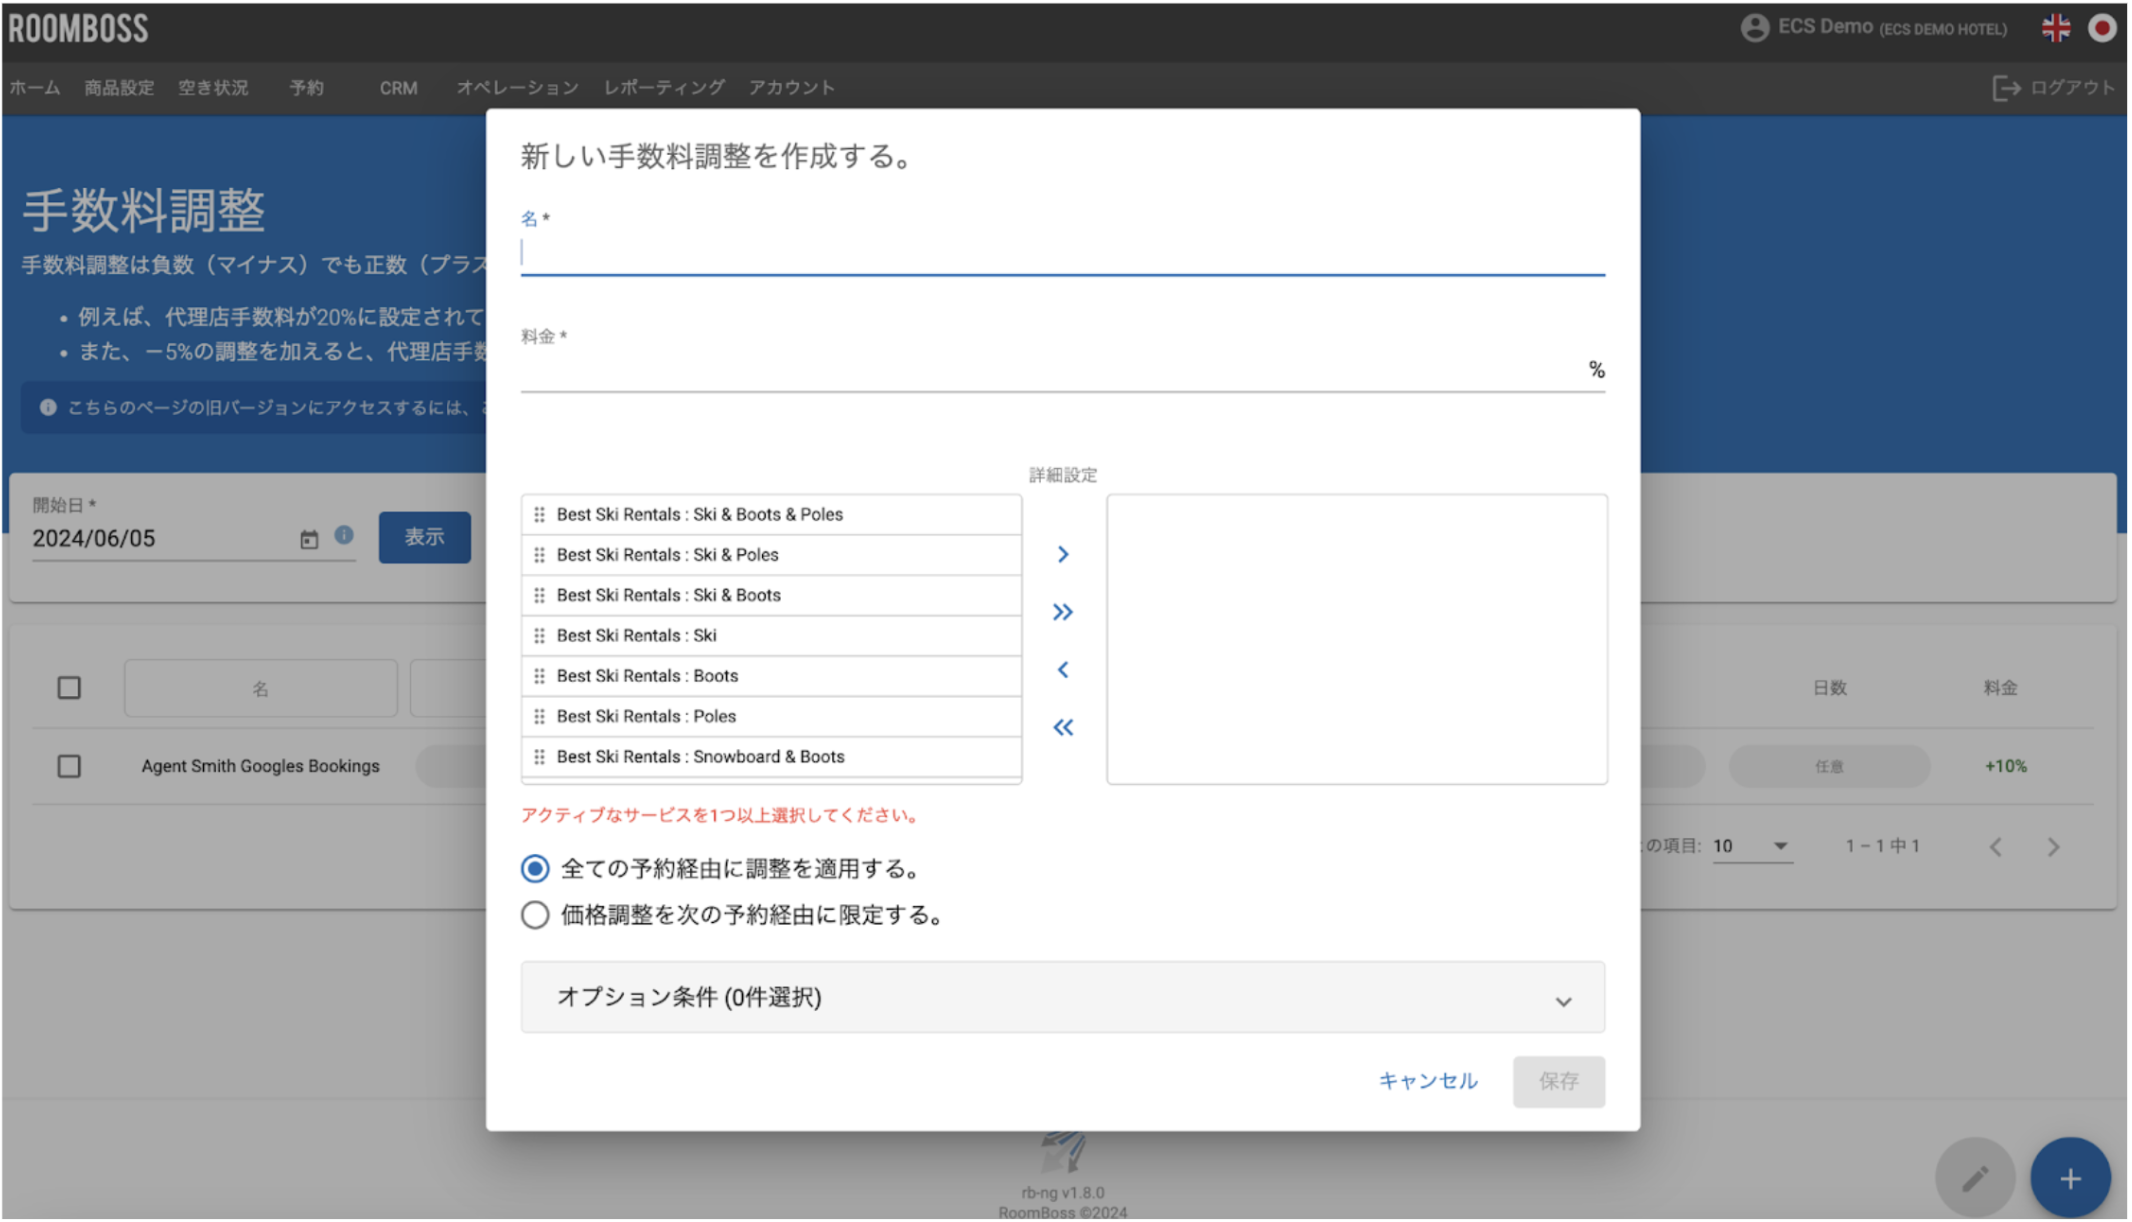Move all services using double right arrow

point(1062,611)
